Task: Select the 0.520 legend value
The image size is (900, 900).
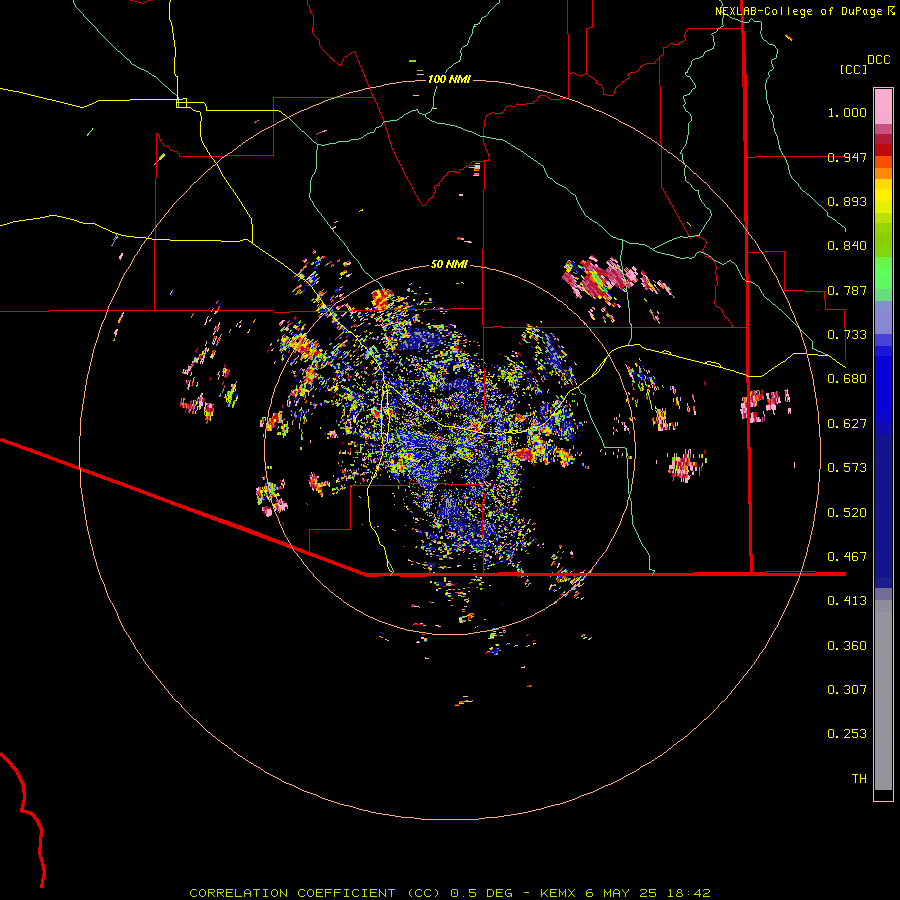Action: pyautogui.click(x=847, y=513)
